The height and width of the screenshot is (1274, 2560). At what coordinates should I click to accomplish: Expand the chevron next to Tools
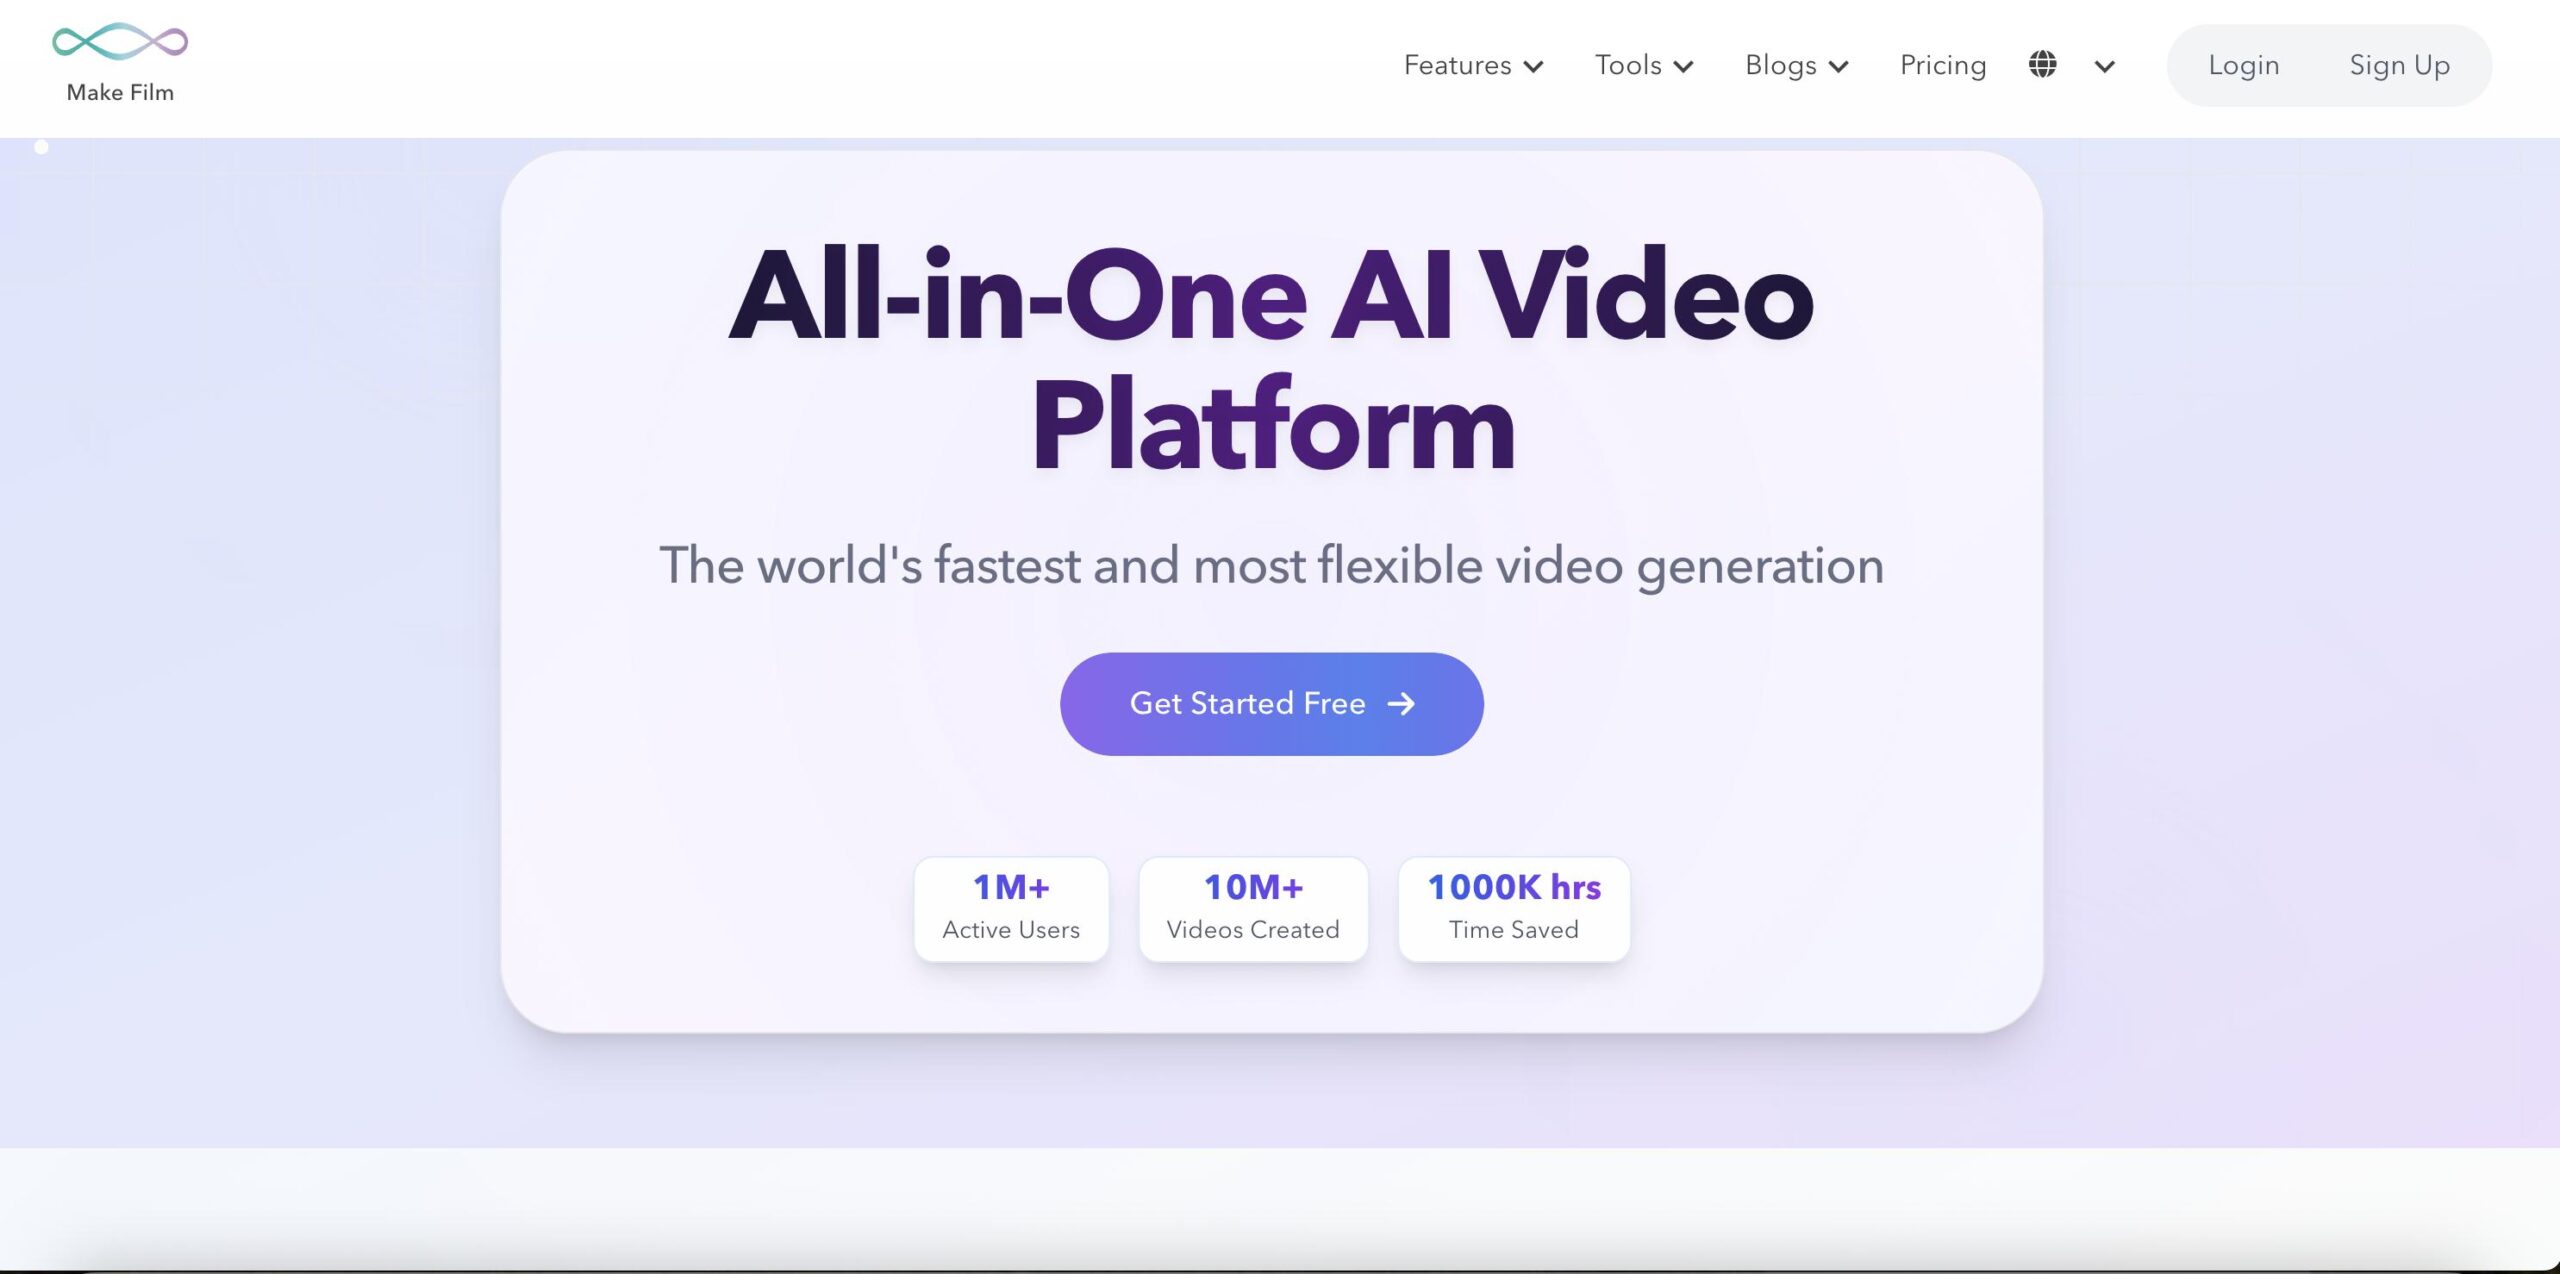point(1684,67)
